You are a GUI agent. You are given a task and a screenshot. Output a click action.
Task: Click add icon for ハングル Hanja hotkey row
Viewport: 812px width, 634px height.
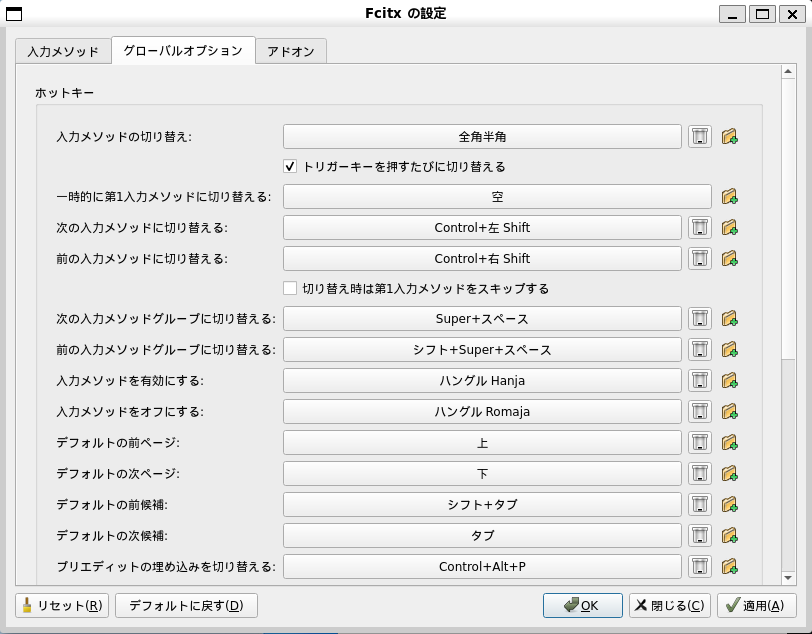(x=729, y=381)
